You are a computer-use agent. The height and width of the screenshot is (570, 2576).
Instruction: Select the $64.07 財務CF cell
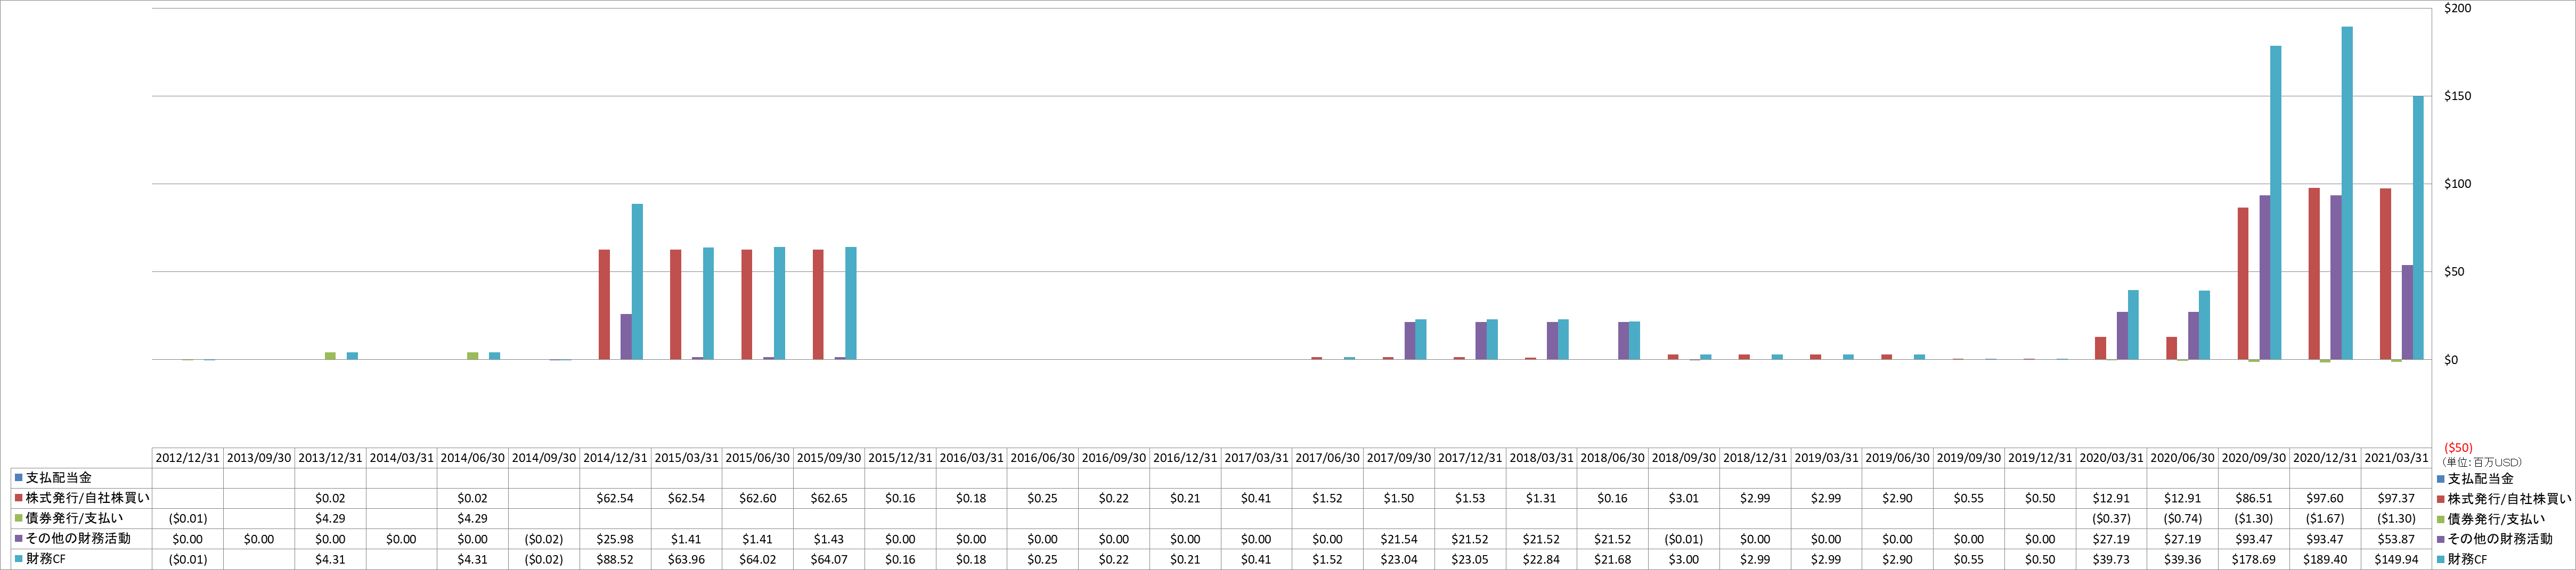(x=829, y=559)
